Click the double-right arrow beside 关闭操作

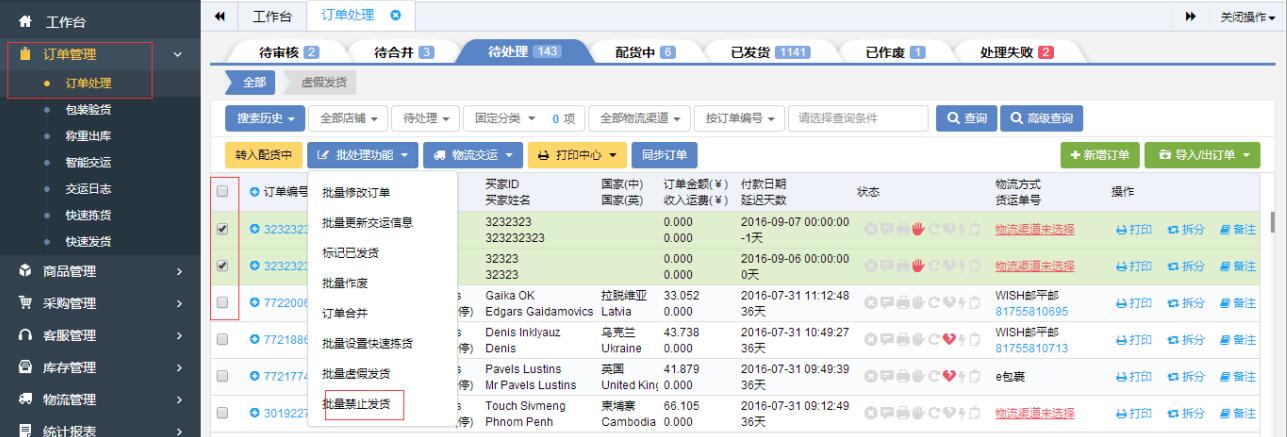1191,17
